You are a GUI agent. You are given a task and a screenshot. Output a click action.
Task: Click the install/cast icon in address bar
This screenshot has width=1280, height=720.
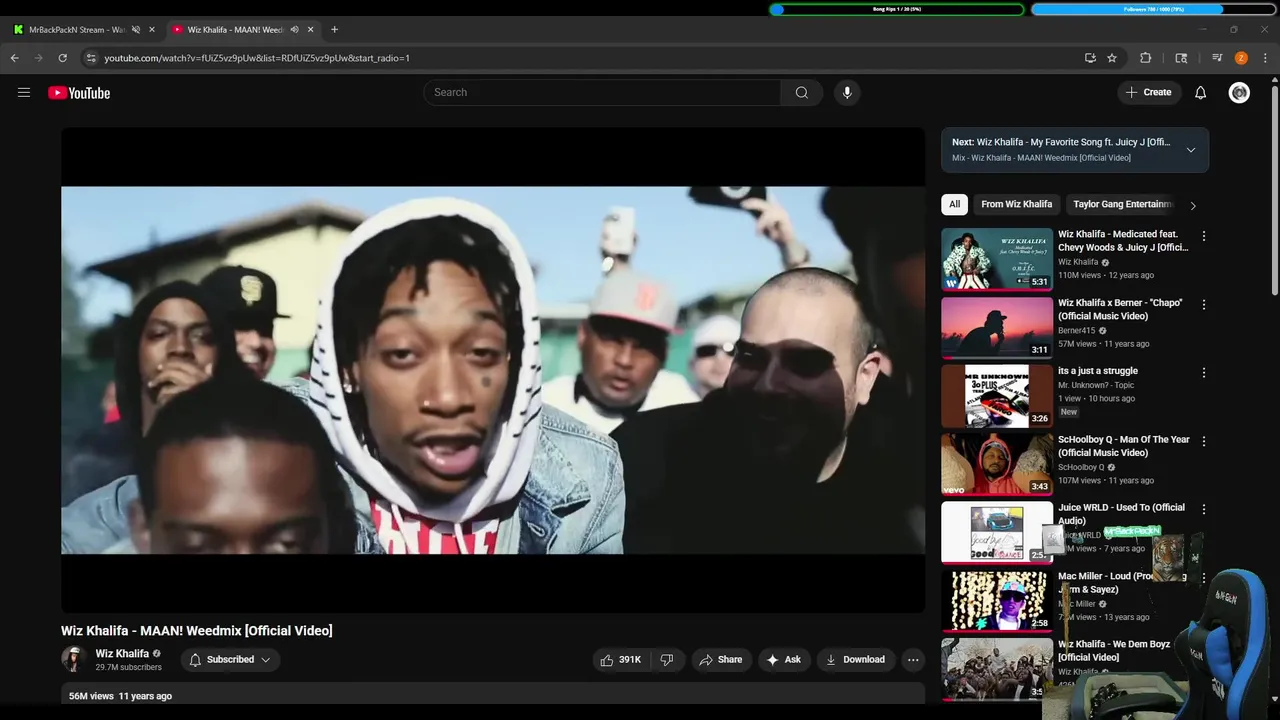1090,58
